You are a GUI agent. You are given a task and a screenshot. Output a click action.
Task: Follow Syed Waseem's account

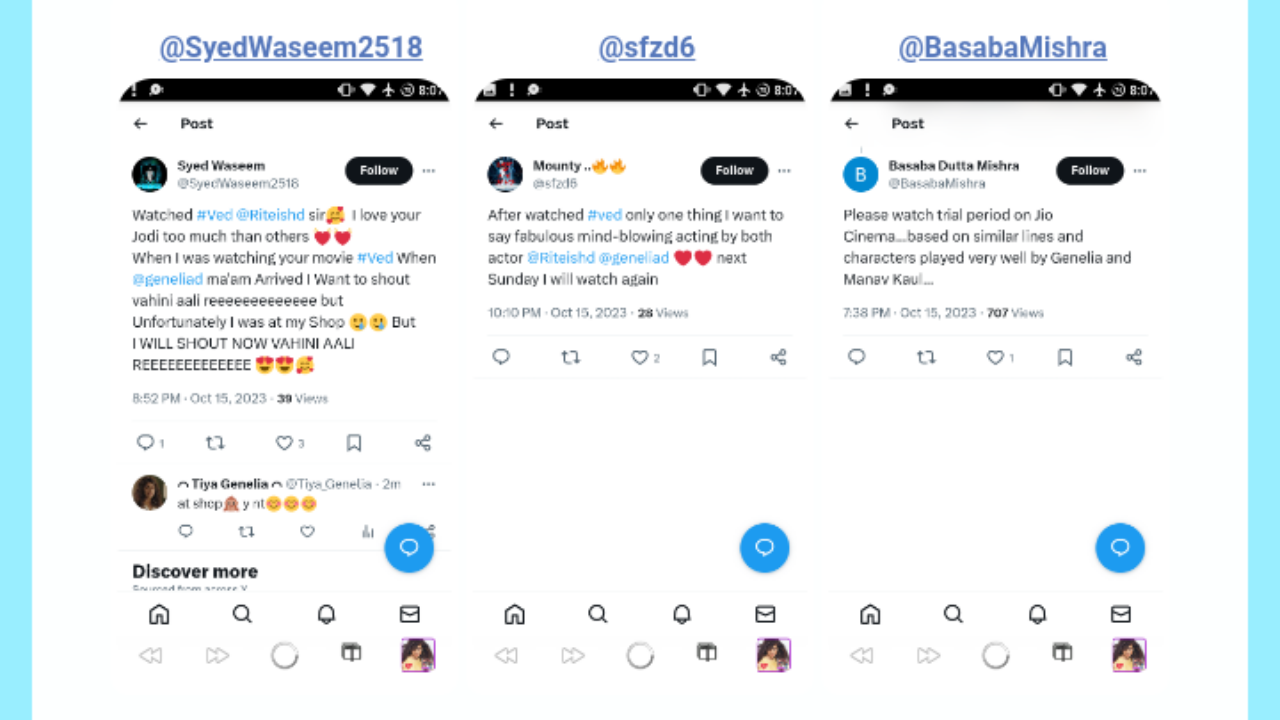point(379,171)
